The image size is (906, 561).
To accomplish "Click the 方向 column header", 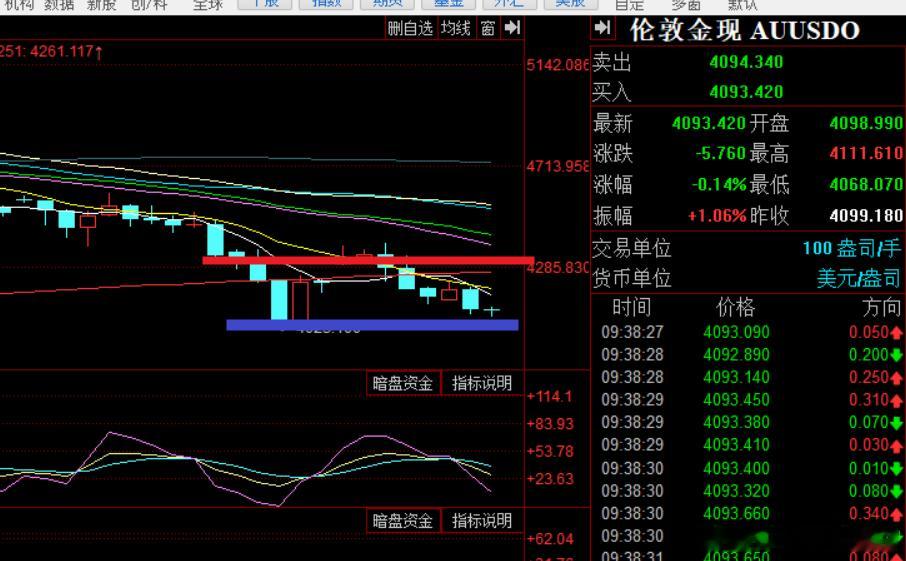I will [x=882, y=307].
